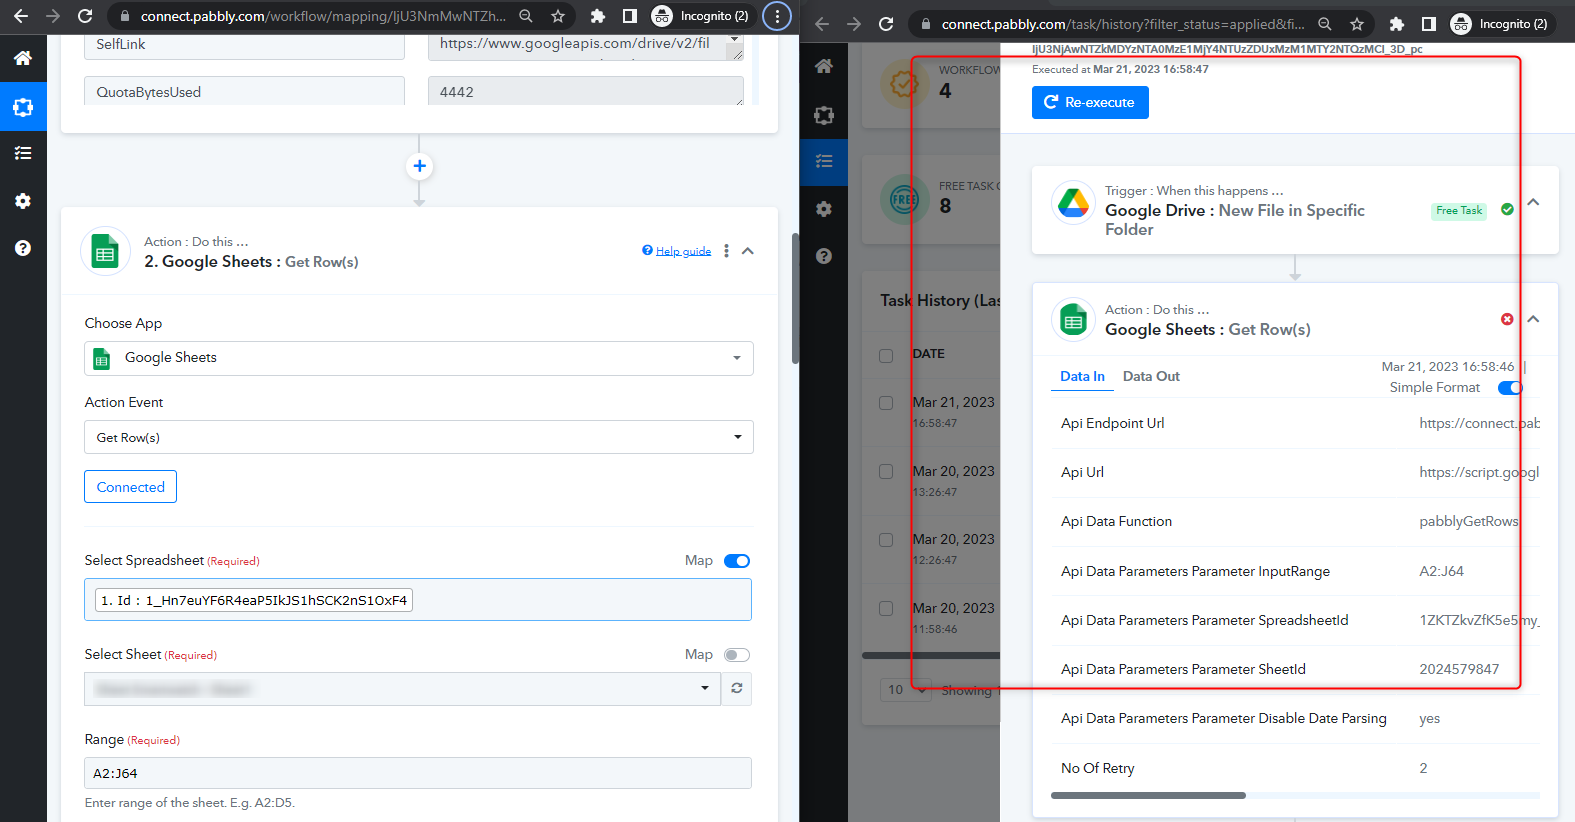1575x822 pixels.
Task: Click the Select Spreadsheet mapped field
Action: [418, 600]
